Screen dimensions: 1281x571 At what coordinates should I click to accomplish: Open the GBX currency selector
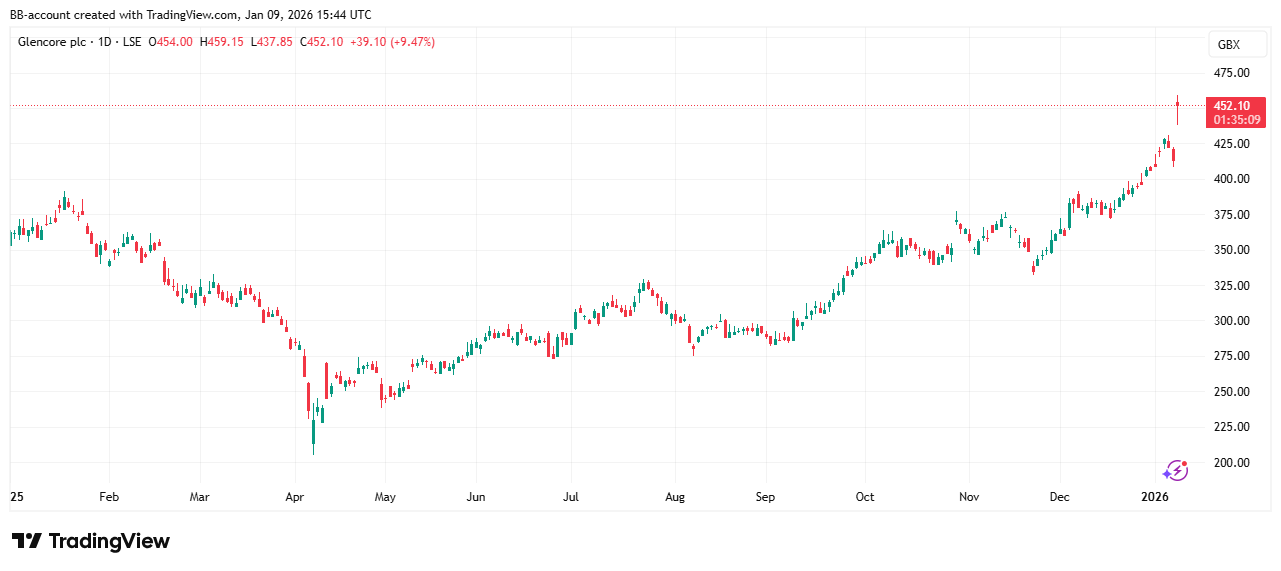1228,45
